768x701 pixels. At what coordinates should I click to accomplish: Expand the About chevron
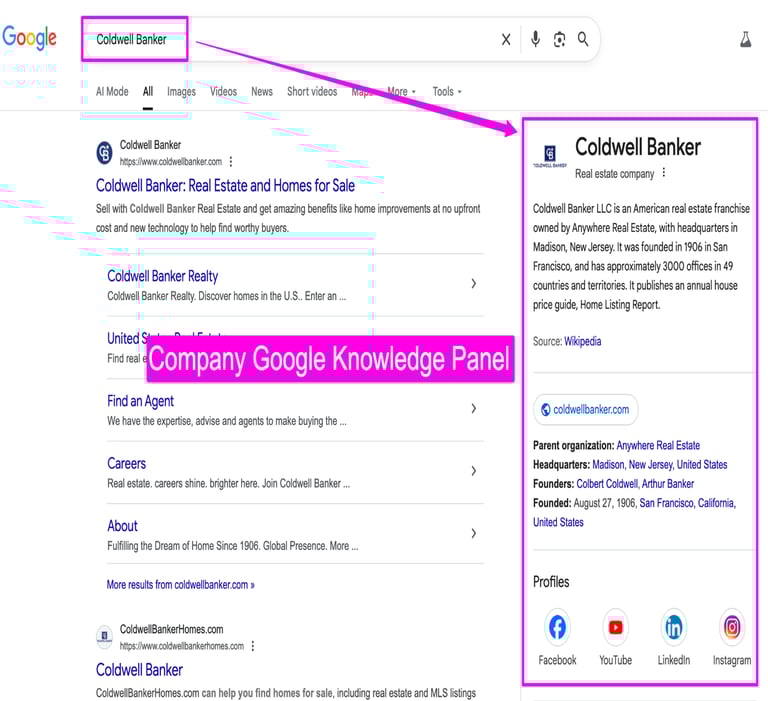(x=474, y=533)
